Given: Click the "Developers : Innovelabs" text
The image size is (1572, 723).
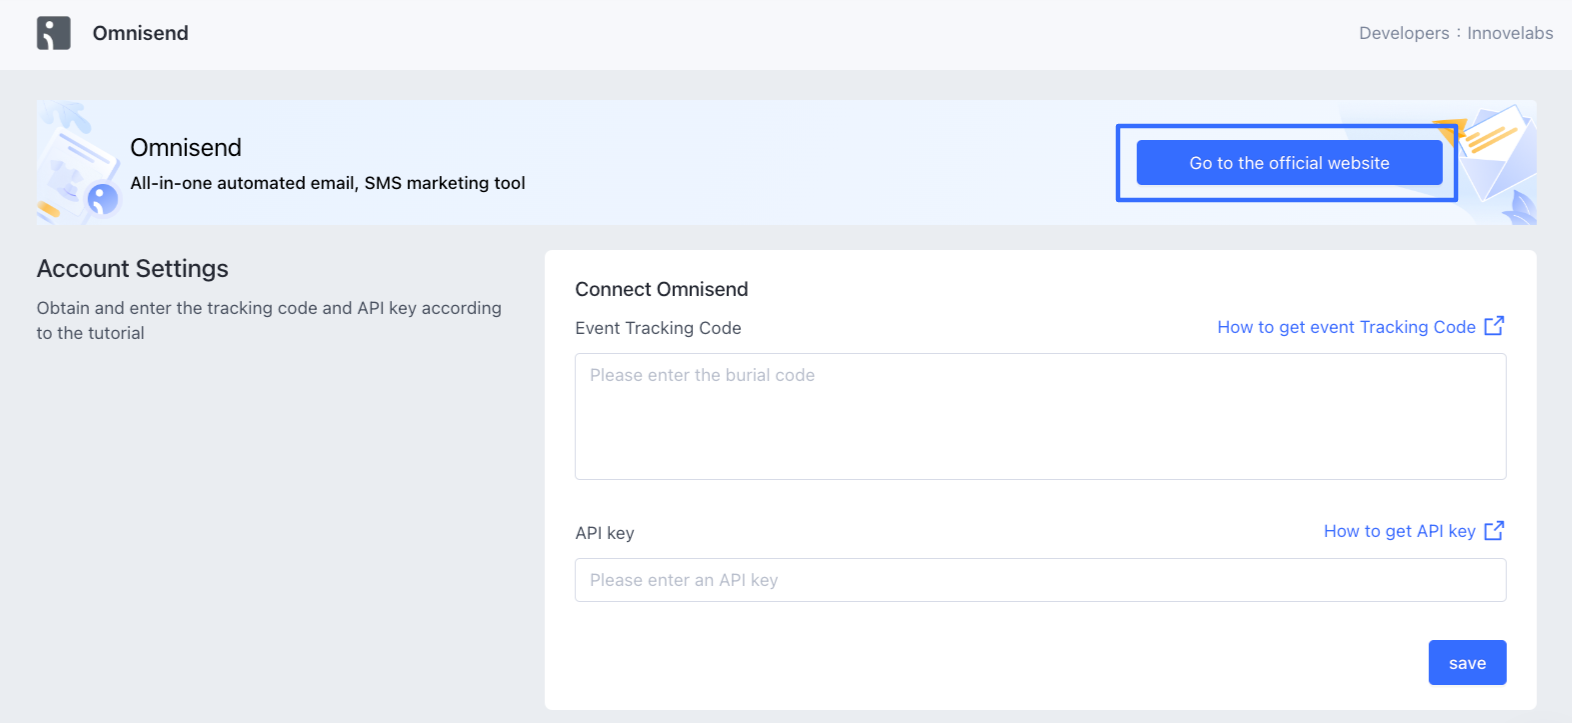Looking at the screenshot, I should [x=1455, y=33].
